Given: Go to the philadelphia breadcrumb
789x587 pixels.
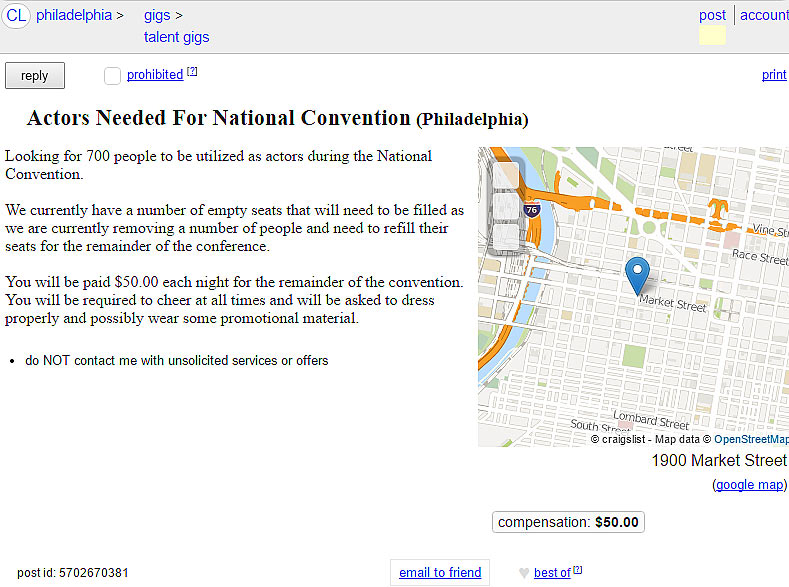Looking at the screenshot, I should point(74,15).
